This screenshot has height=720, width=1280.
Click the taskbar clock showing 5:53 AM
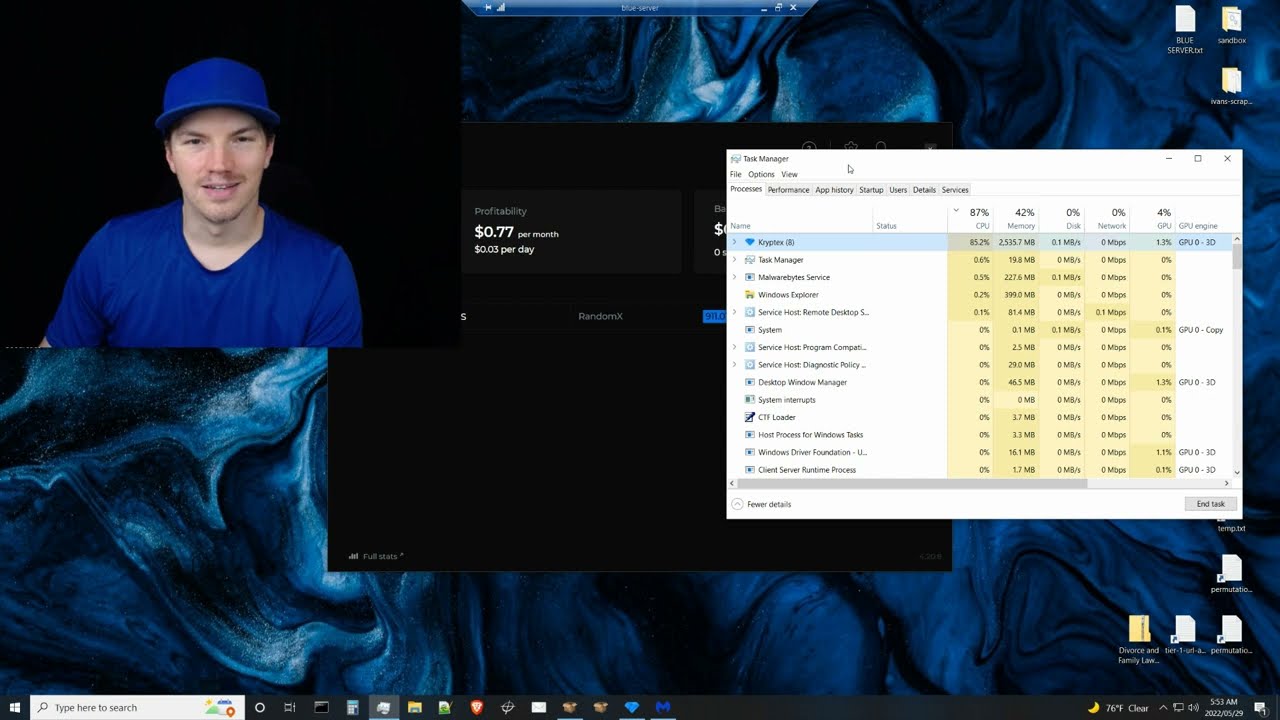[1223, 708]
